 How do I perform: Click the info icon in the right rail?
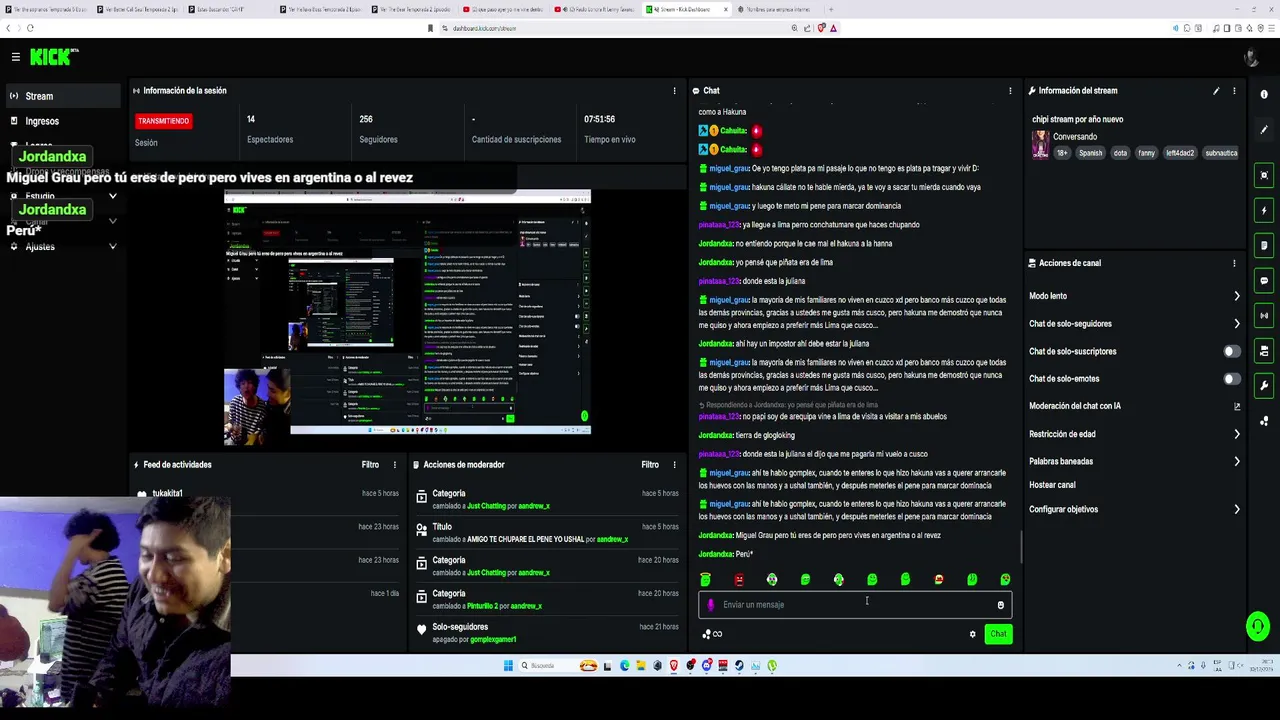point(1264,94)
